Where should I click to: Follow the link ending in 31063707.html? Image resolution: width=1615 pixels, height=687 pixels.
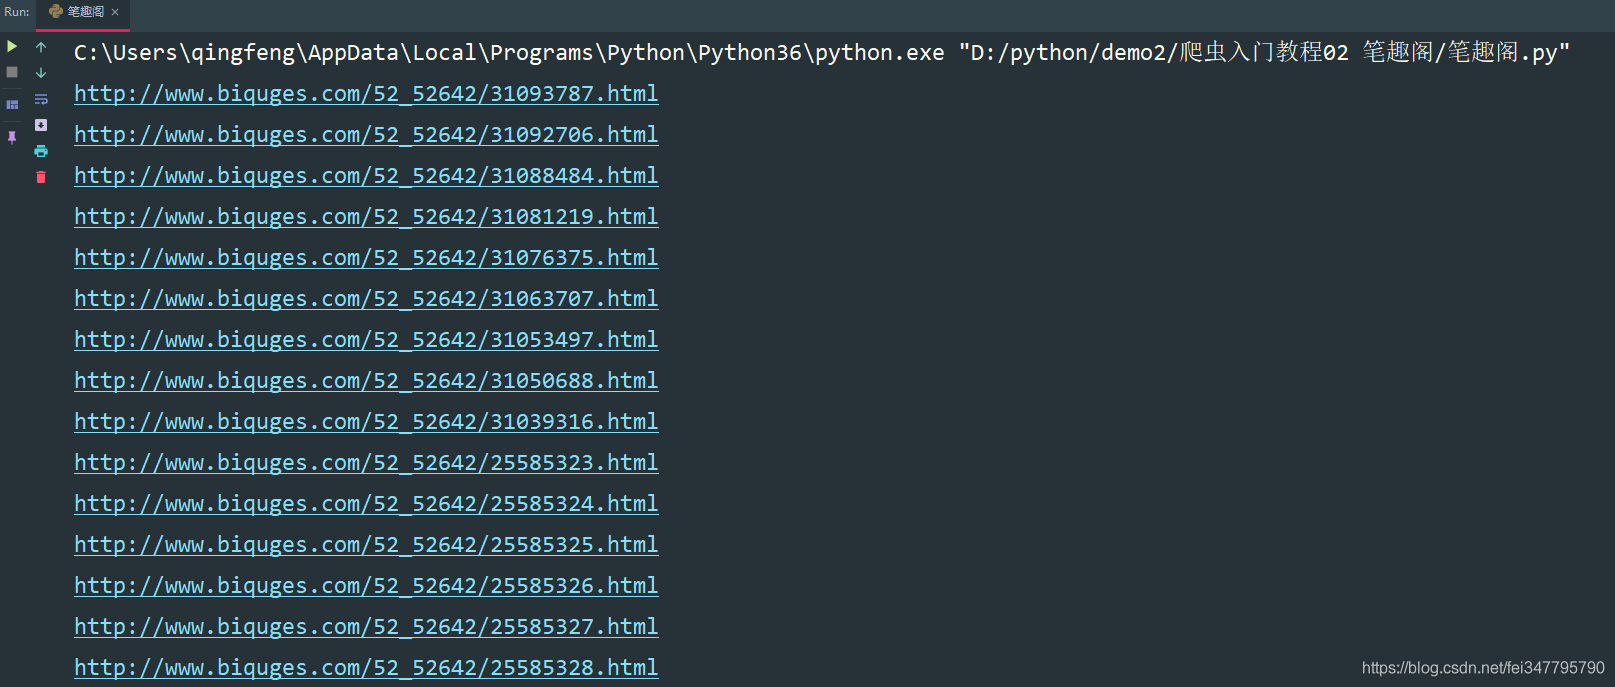366,299
